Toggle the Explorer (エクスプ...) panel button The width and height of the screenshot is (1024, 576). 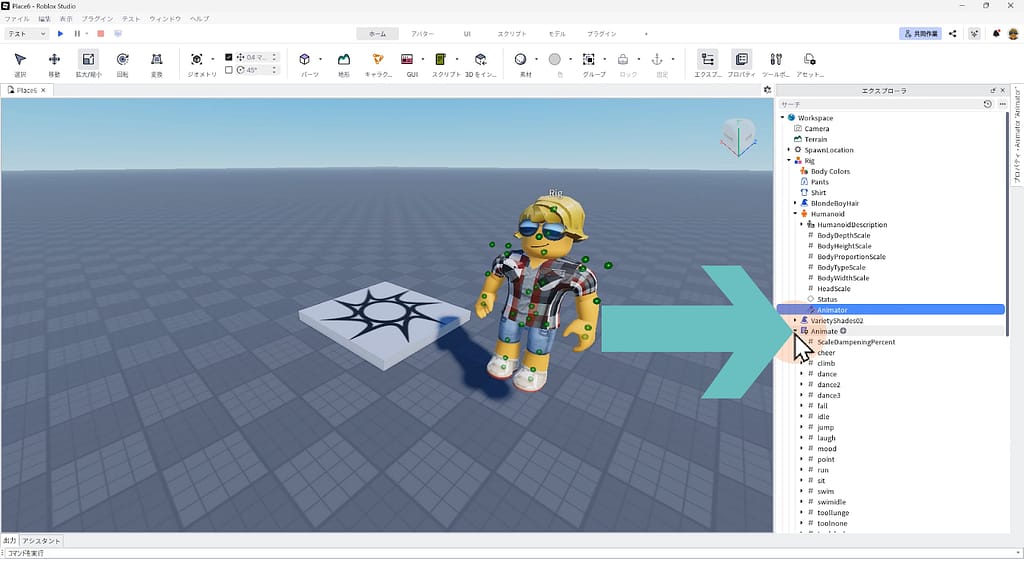pos(707,63)
